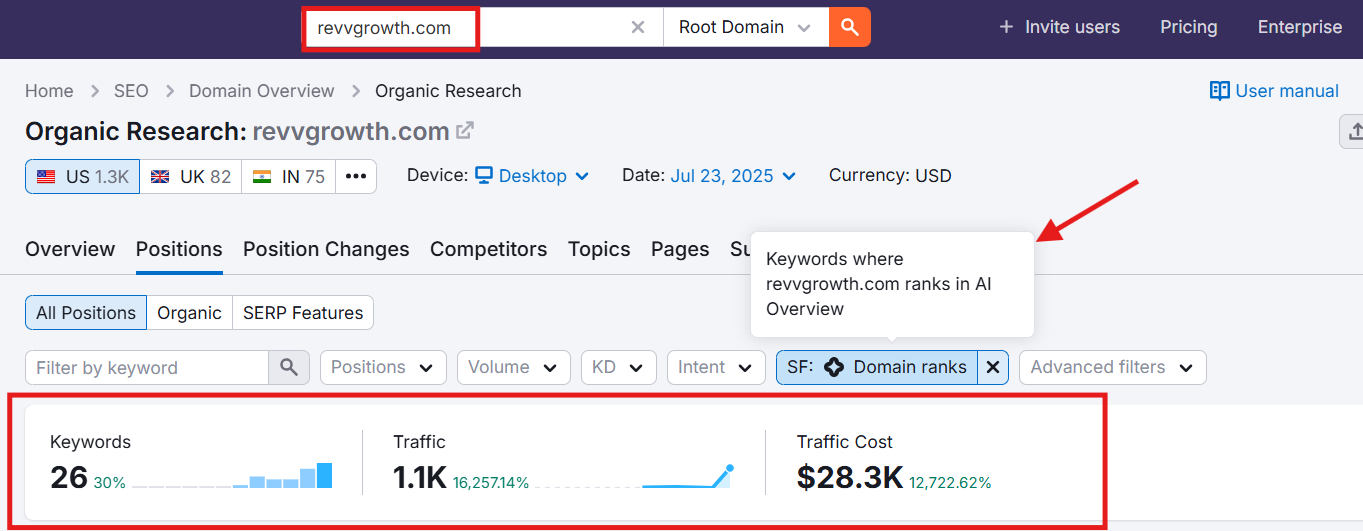Click the 12,722.62% traffic cost change
Screen dimensions: 1363x531
point(950,483)
